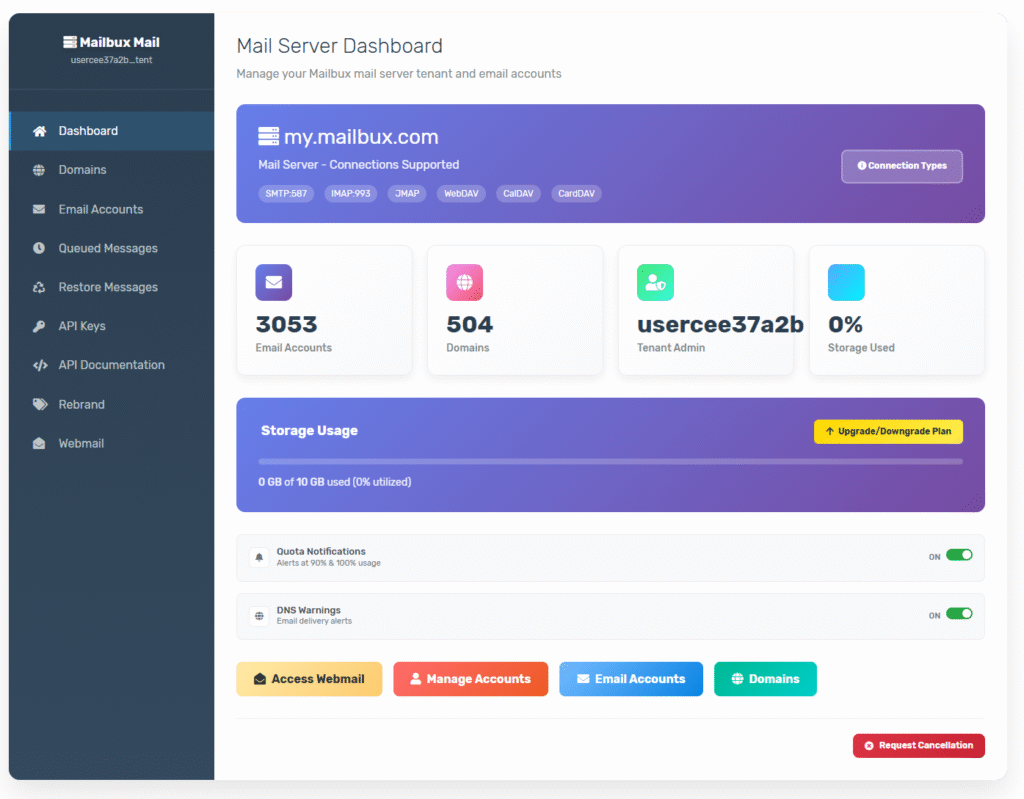Viewport: 1024px width, 799px height.
Task: Click the WebDAV connection badge
Action: pyautogui.click(x=461, y=193)
